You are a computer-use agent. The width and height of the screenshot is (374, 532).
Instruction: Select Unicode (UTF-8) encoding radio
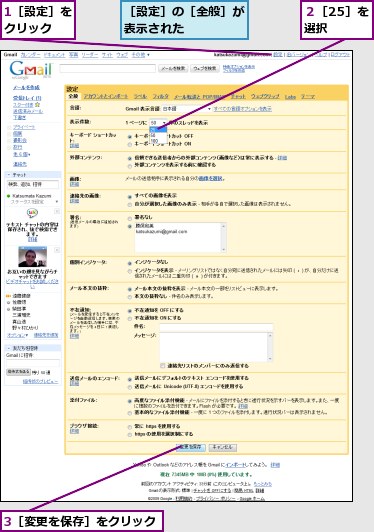coord(130,387)
